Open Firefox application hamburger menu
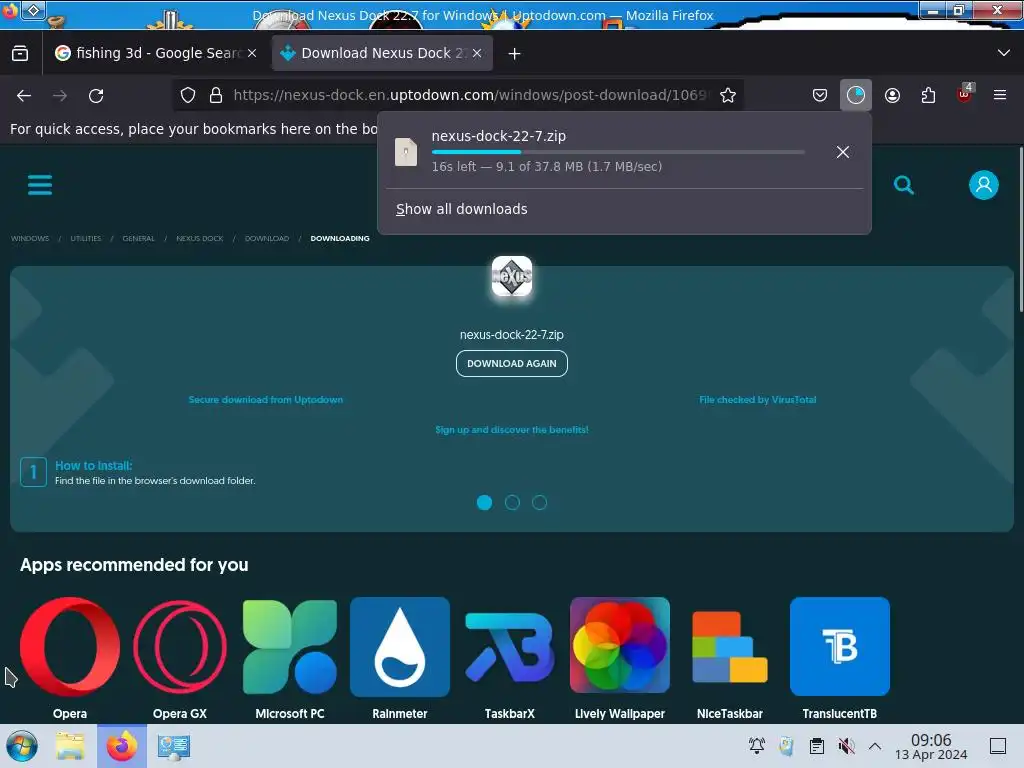Image resolution: width=1024 pixels, height=768 pixels. coord(1000,95)
